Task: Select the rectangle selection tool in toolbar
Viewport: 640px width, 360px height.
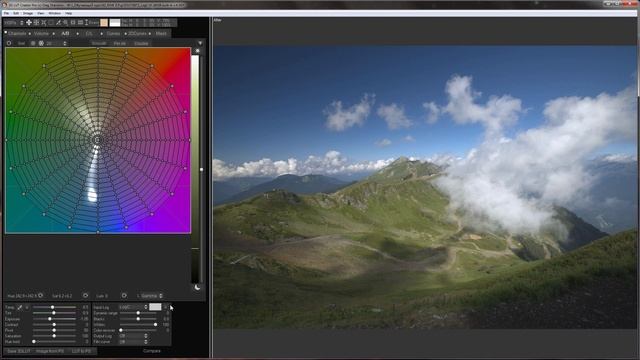Action: coord(51,22)
